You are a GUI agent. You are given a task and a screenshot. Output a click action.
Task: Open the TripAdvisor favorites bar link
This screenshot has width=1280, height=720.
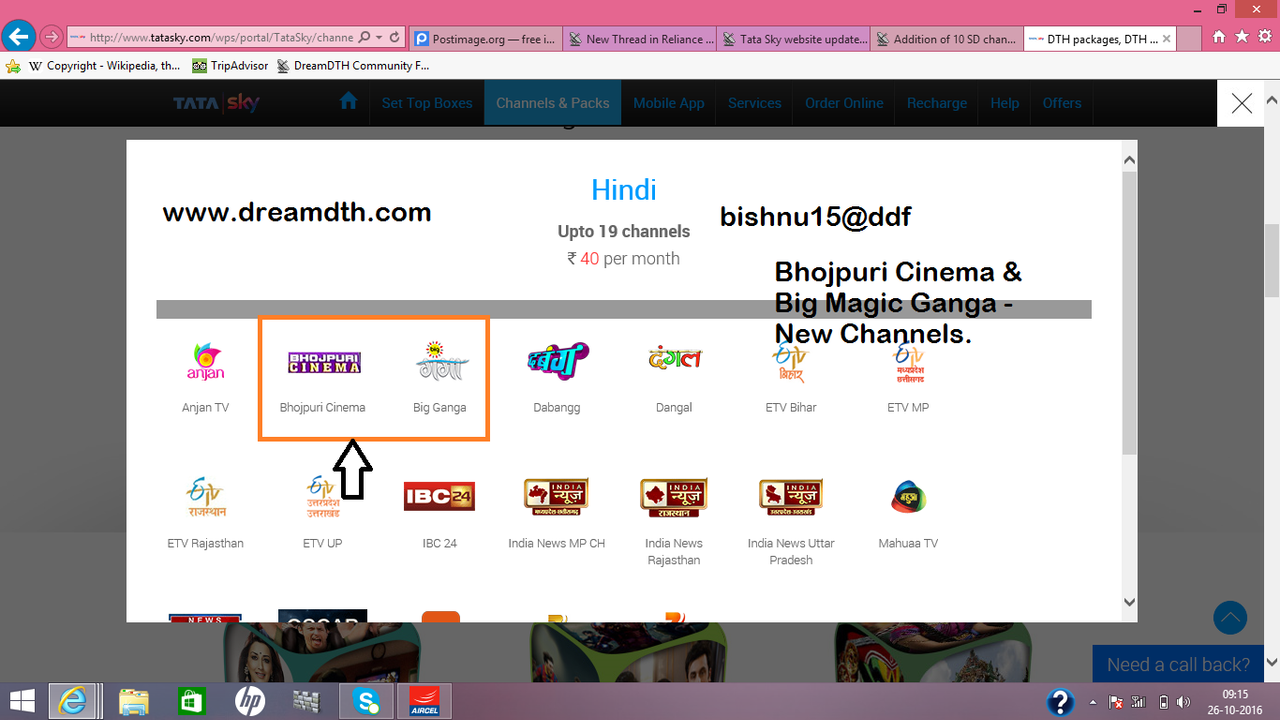tap(231, 66)
